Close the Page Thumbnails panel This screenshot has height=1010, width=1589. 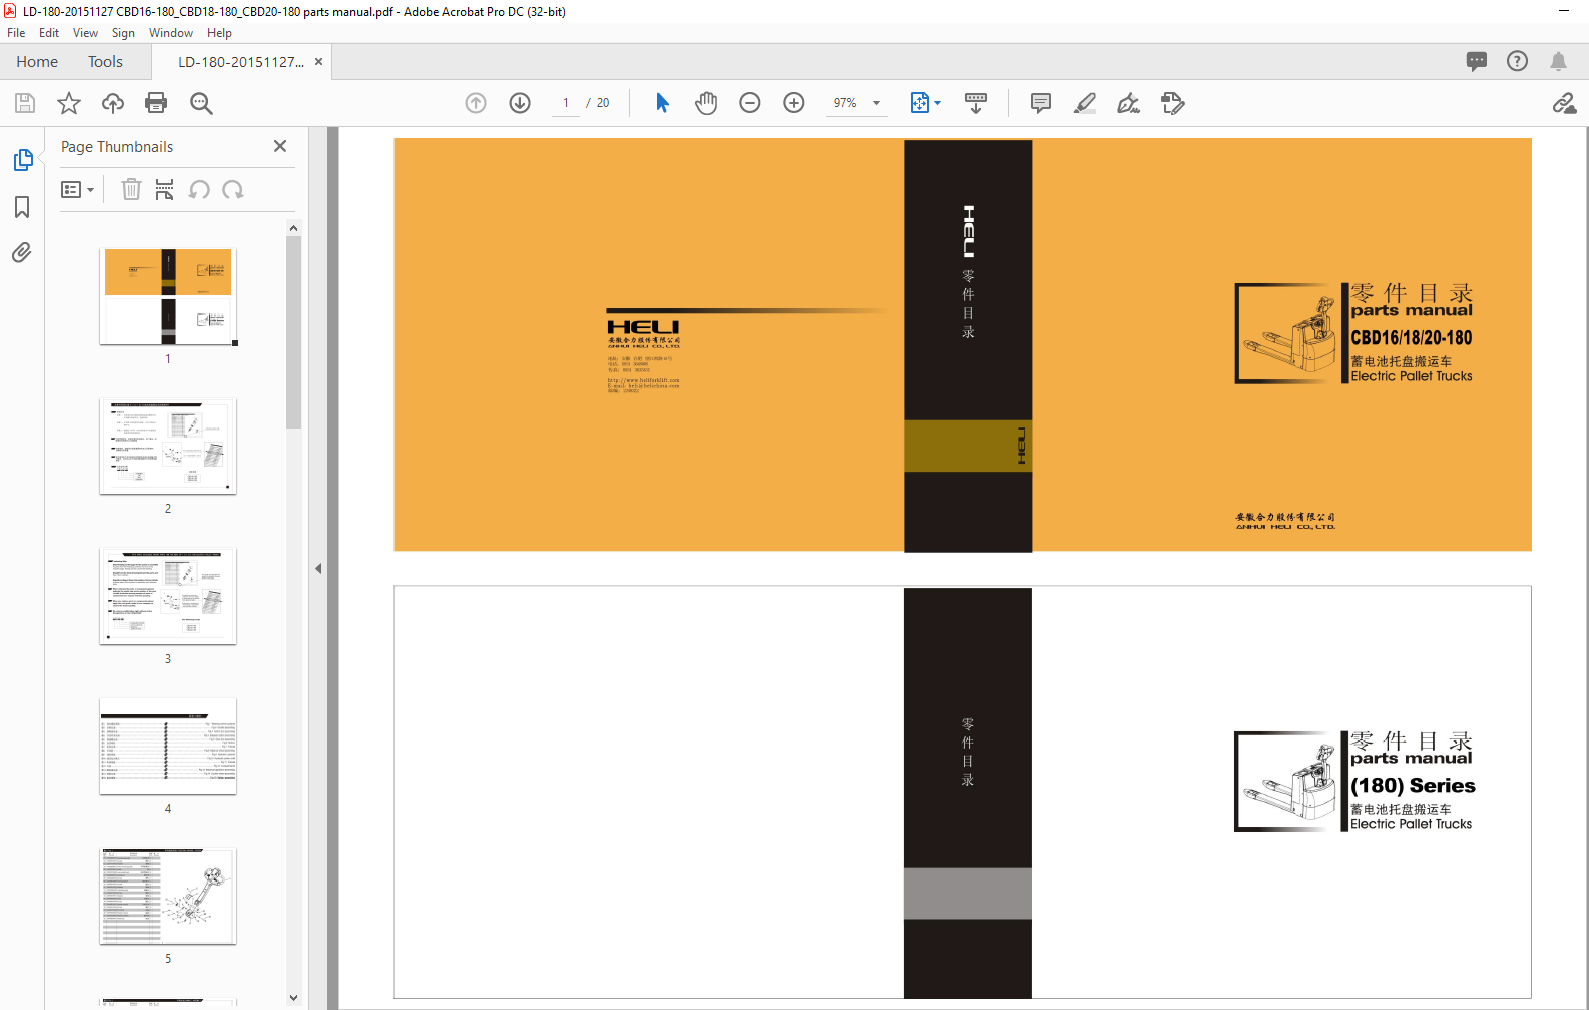pos(280,146)
